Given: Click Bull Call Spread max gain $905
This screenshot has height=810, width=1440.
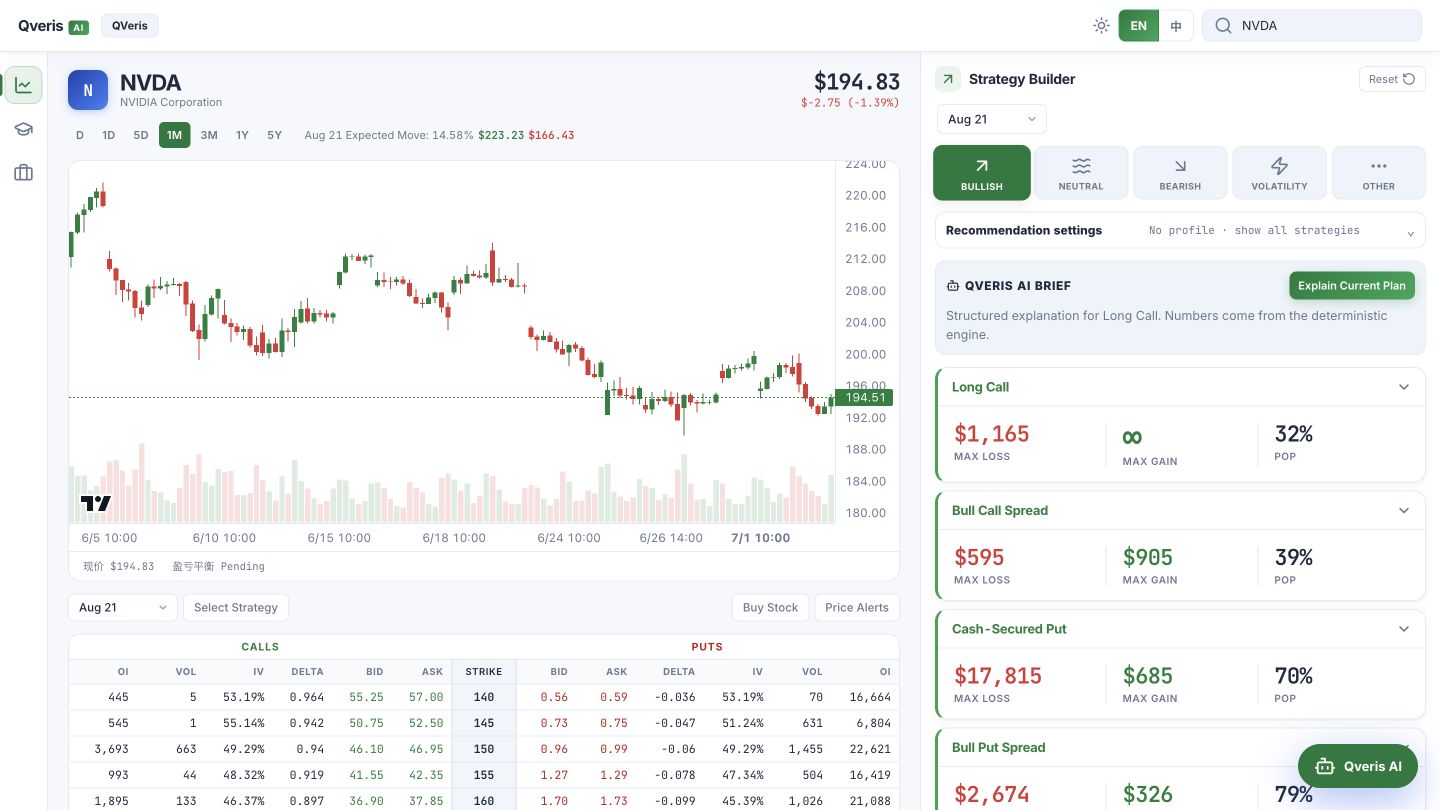Looking at the screenshot, I should (1148, 557).
